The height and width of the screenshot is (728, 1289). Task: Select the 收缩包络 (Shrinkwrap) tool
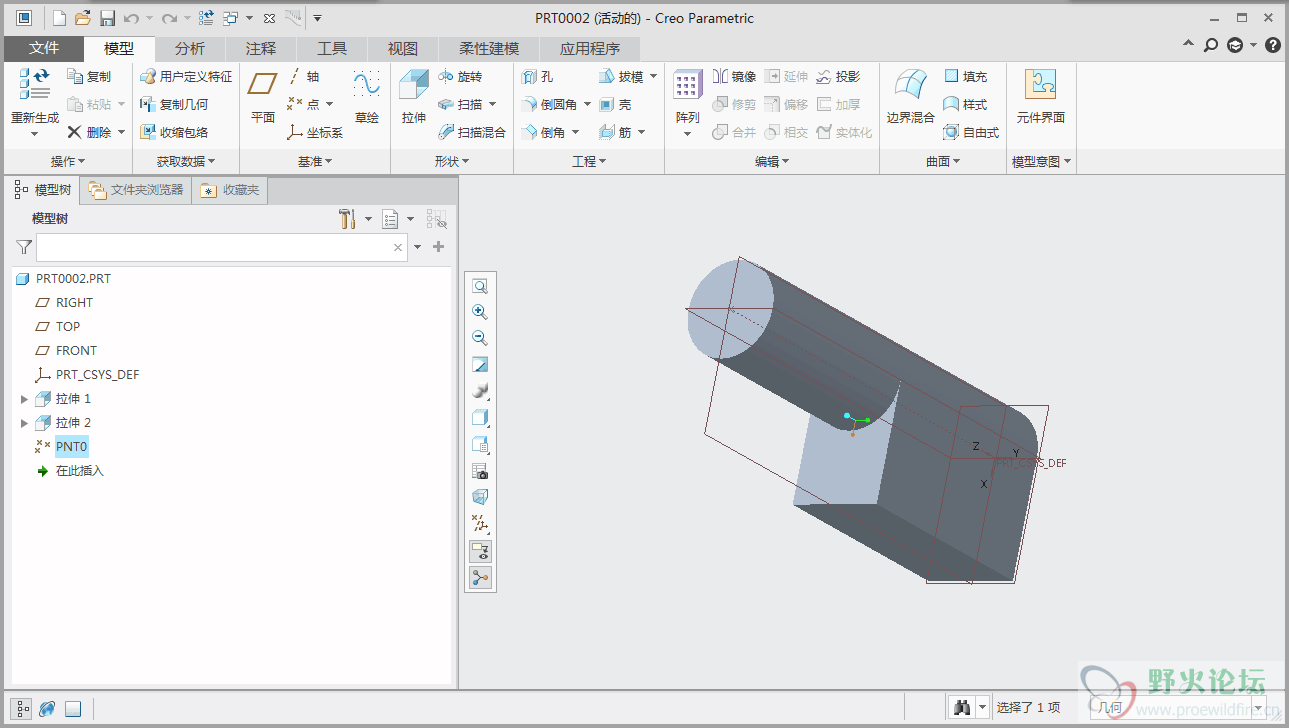pyautogui.click(x=174, y=132)
